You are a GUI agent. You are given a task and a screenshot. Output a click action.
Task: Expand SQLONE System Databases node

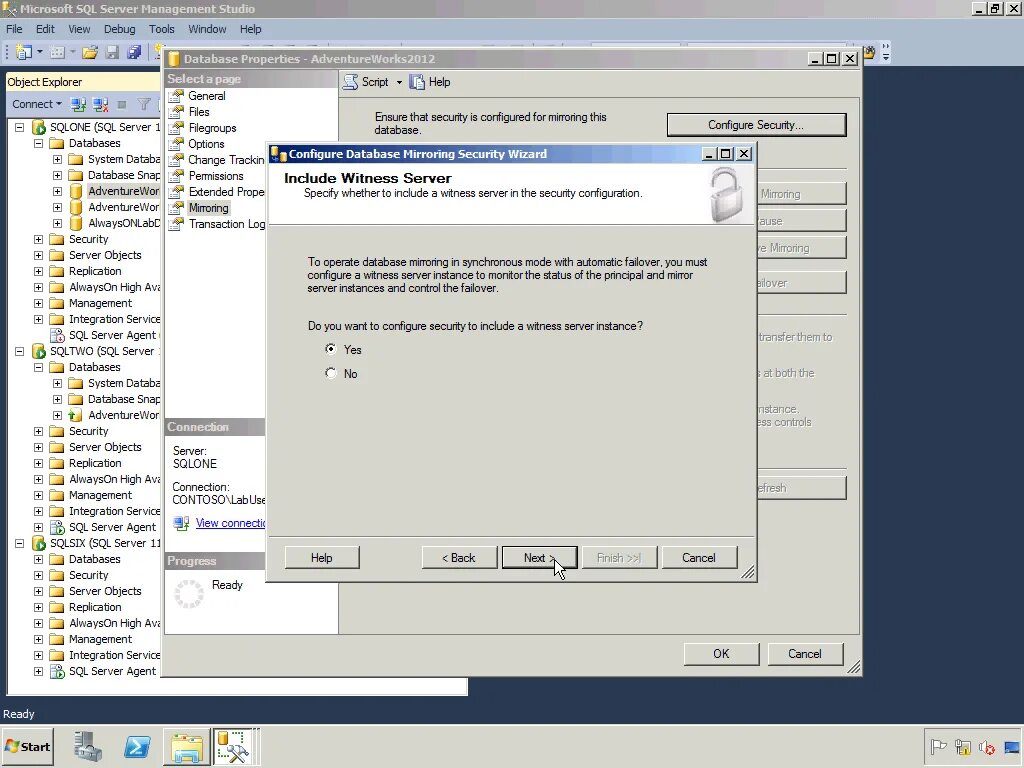pyautogui.click(x=57, y=159)
